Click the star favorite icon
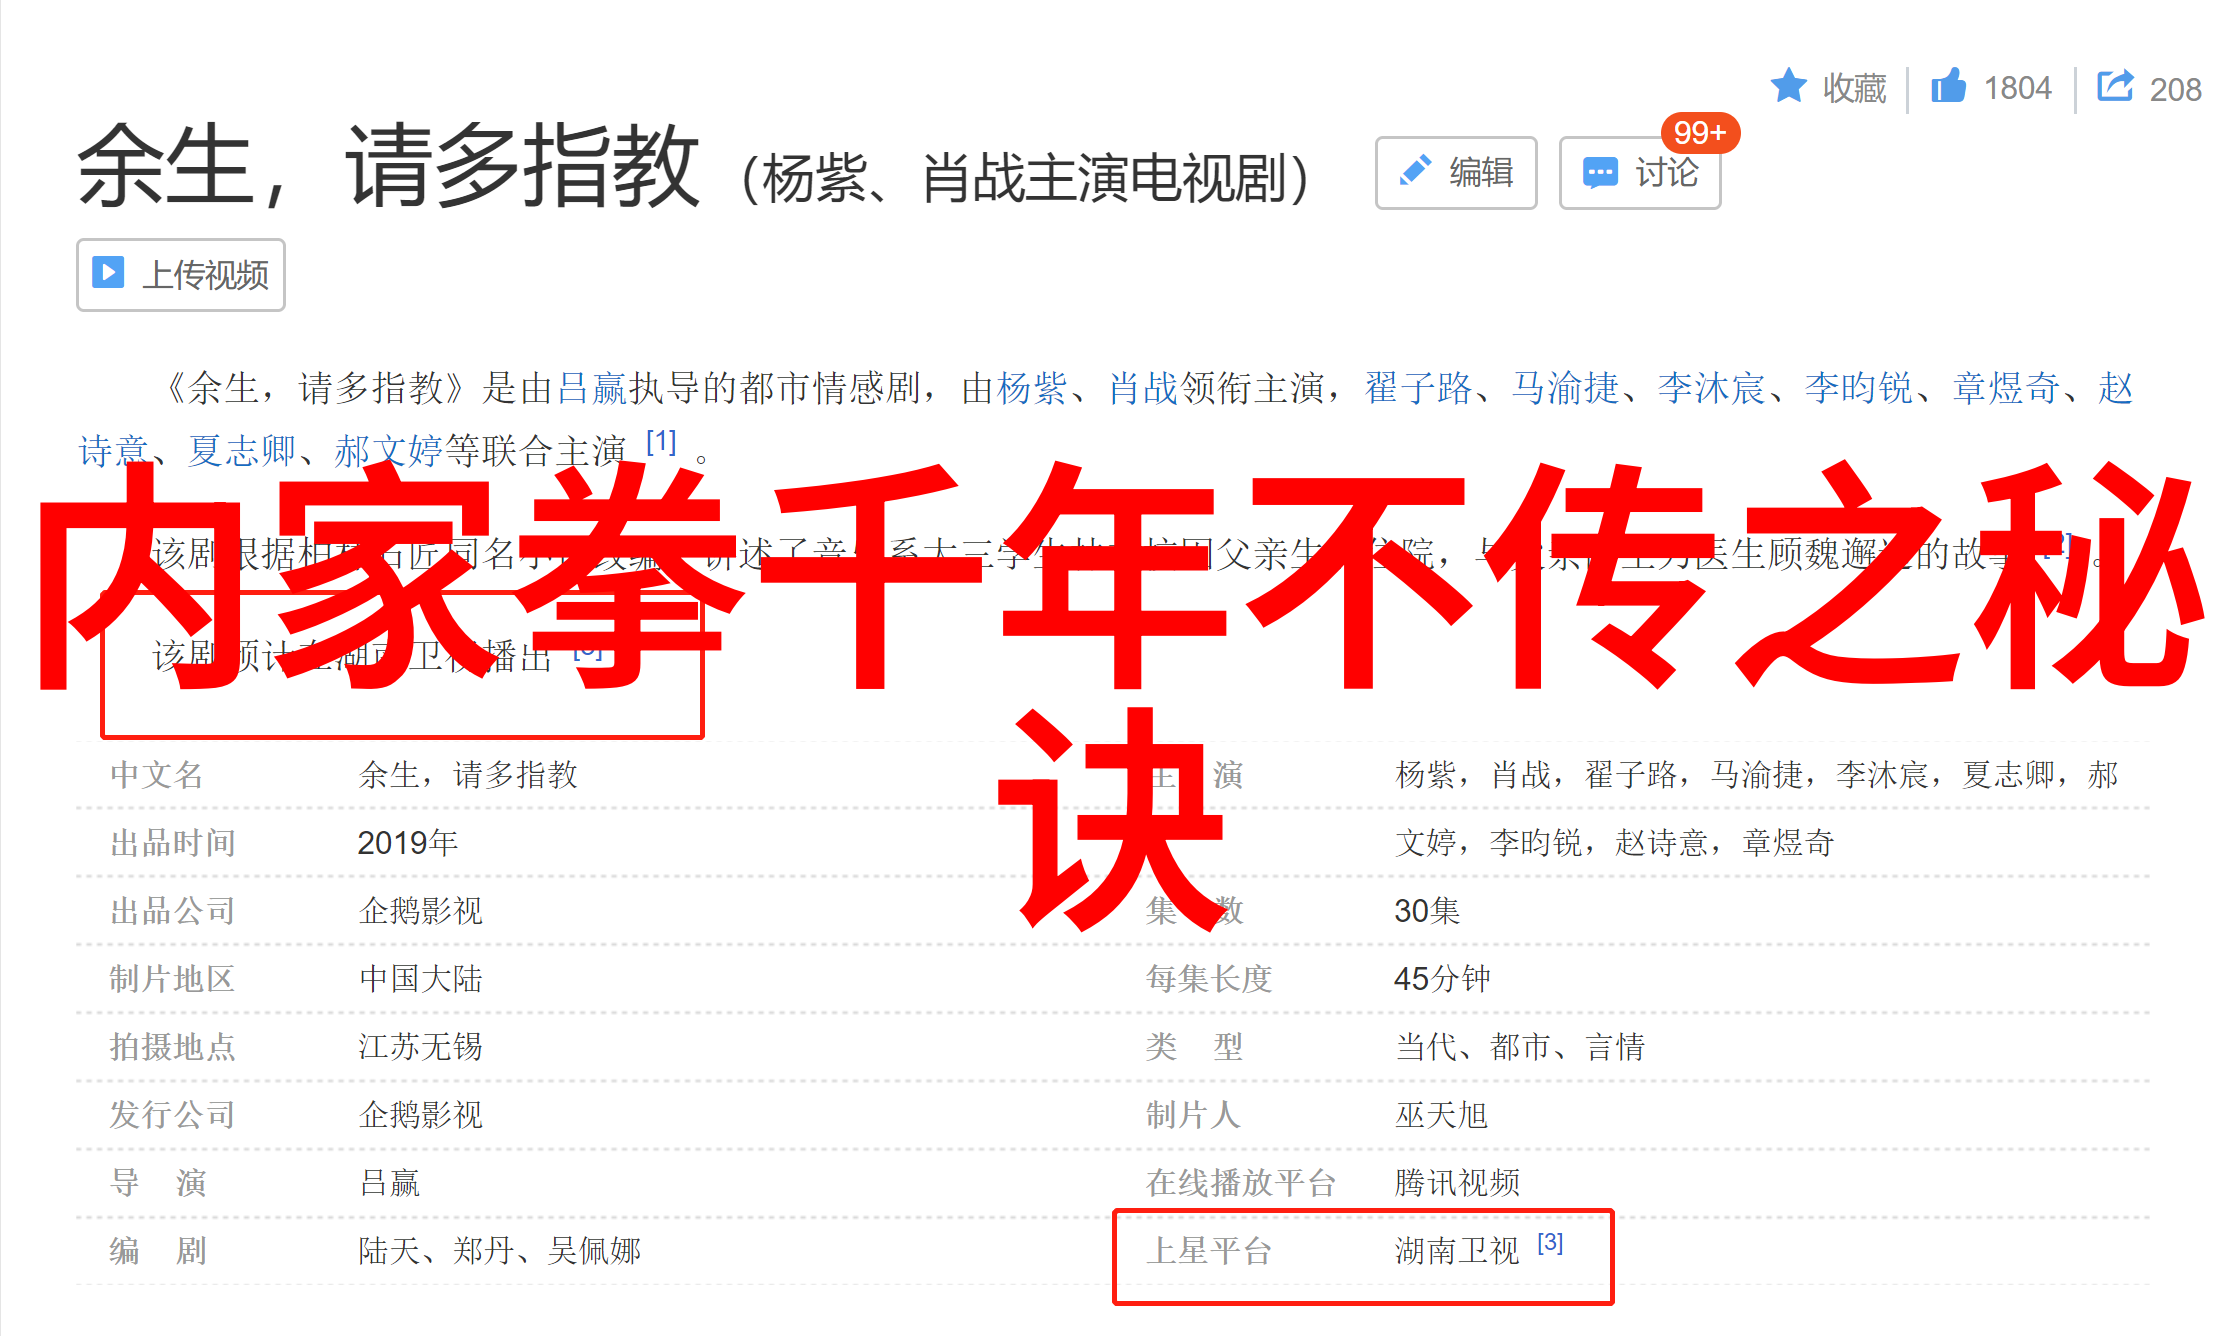The image size is (2223, 1336). 1788,86
